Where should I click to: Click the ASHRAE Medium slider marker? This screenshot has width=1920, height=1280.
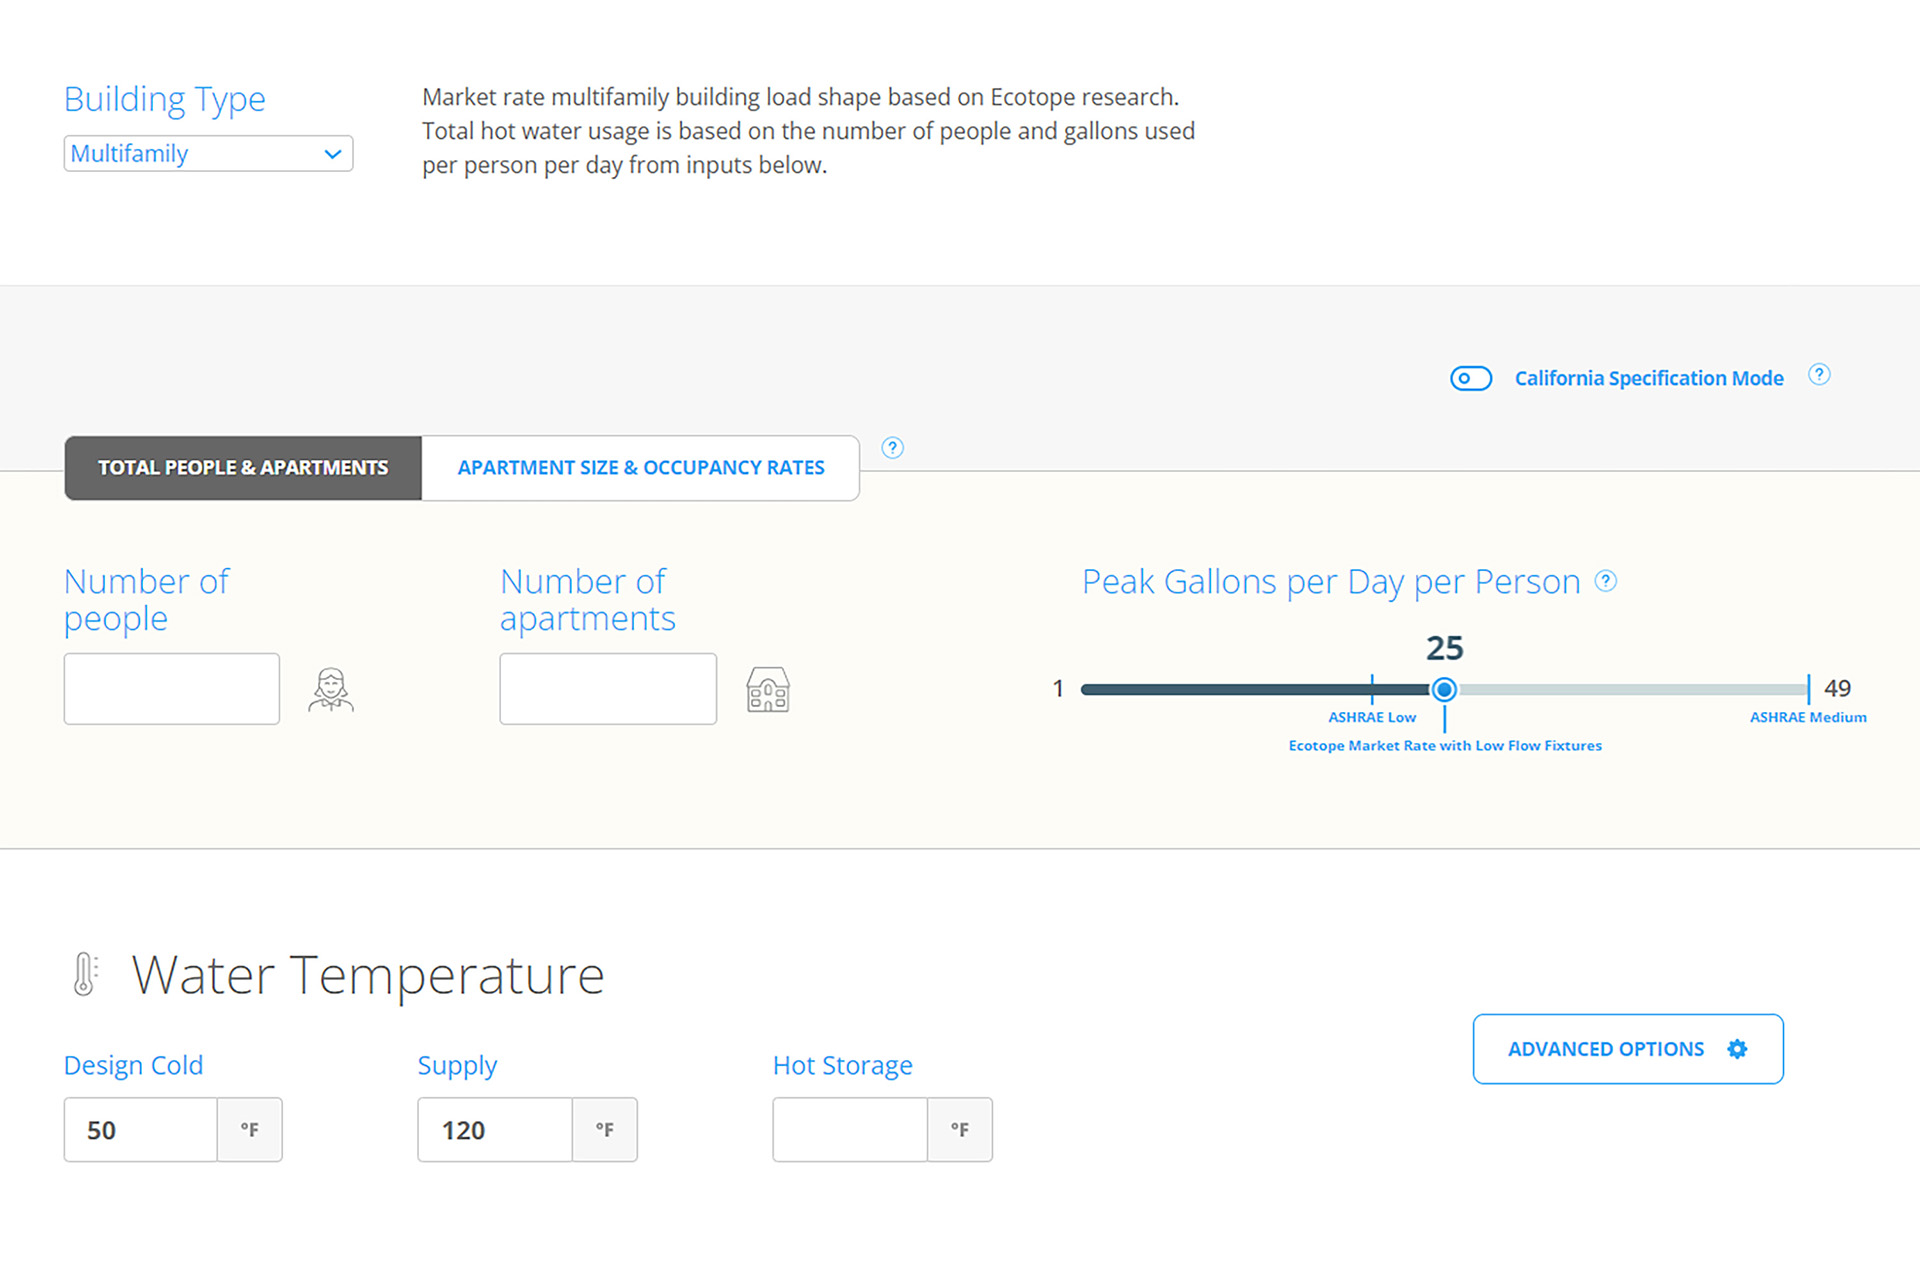(1808, 690)
